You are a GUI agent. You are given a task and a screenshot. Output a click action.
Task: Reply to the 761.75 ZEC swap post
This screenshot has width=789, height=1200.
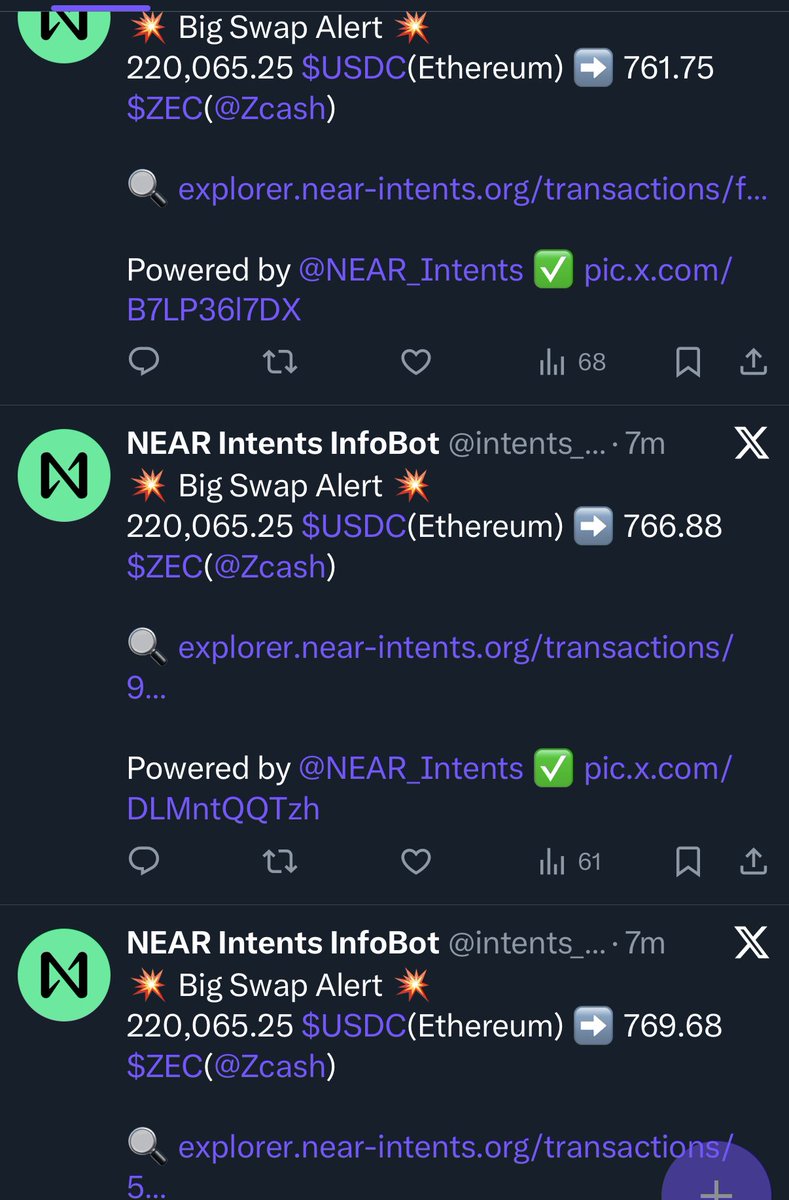point(145,362)
